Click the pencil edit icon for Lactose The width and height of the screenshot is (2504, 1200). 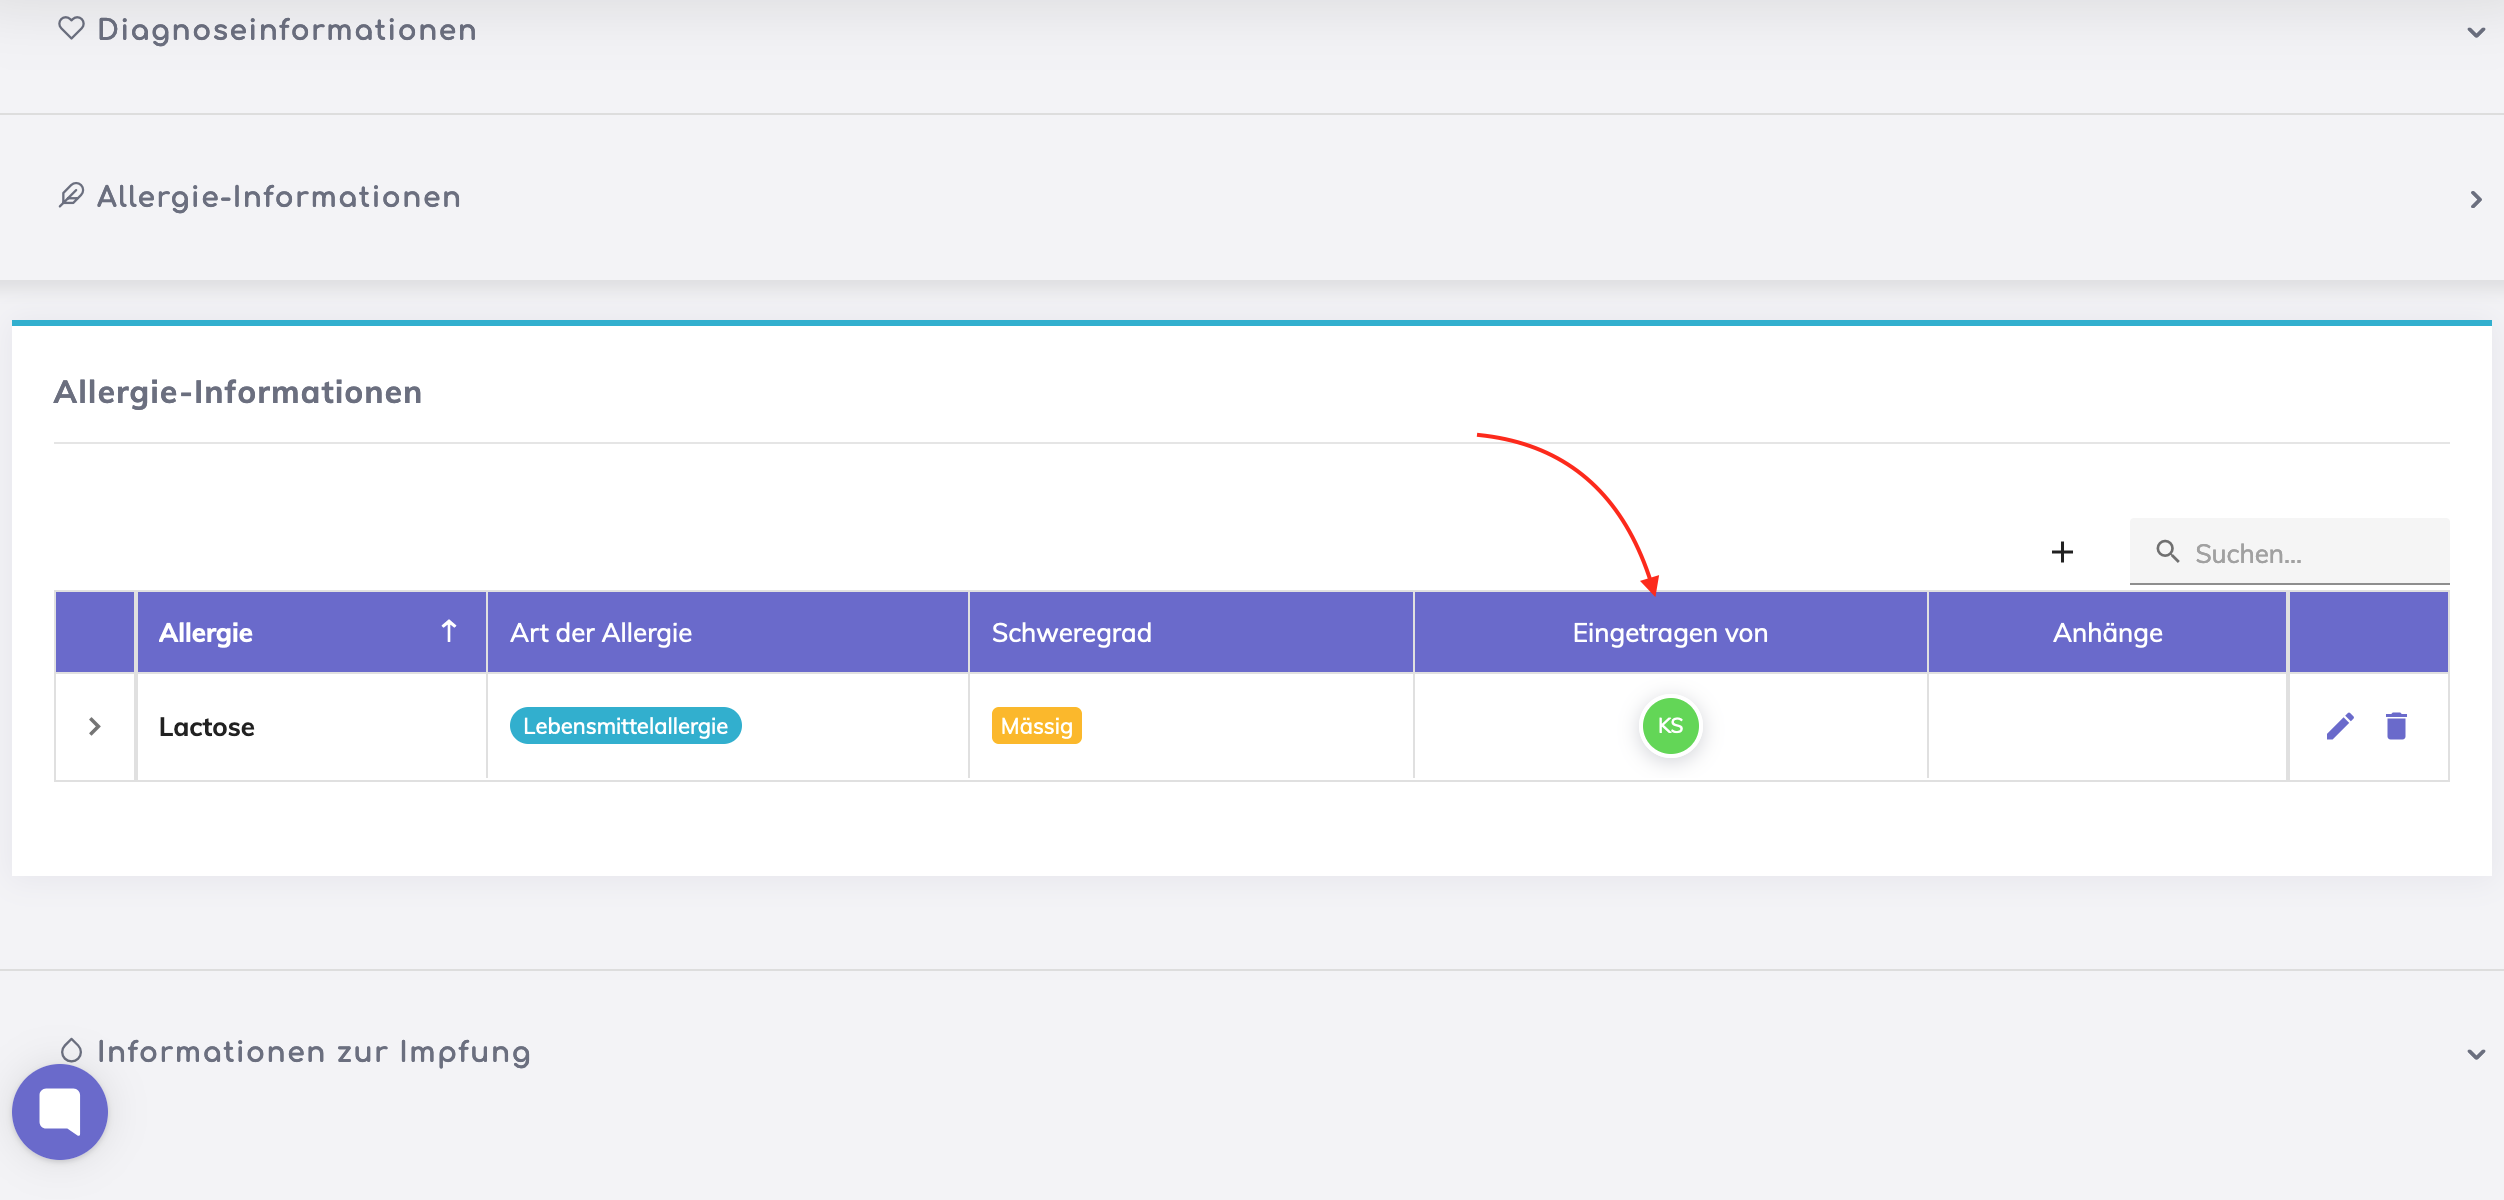[2340, 726]
